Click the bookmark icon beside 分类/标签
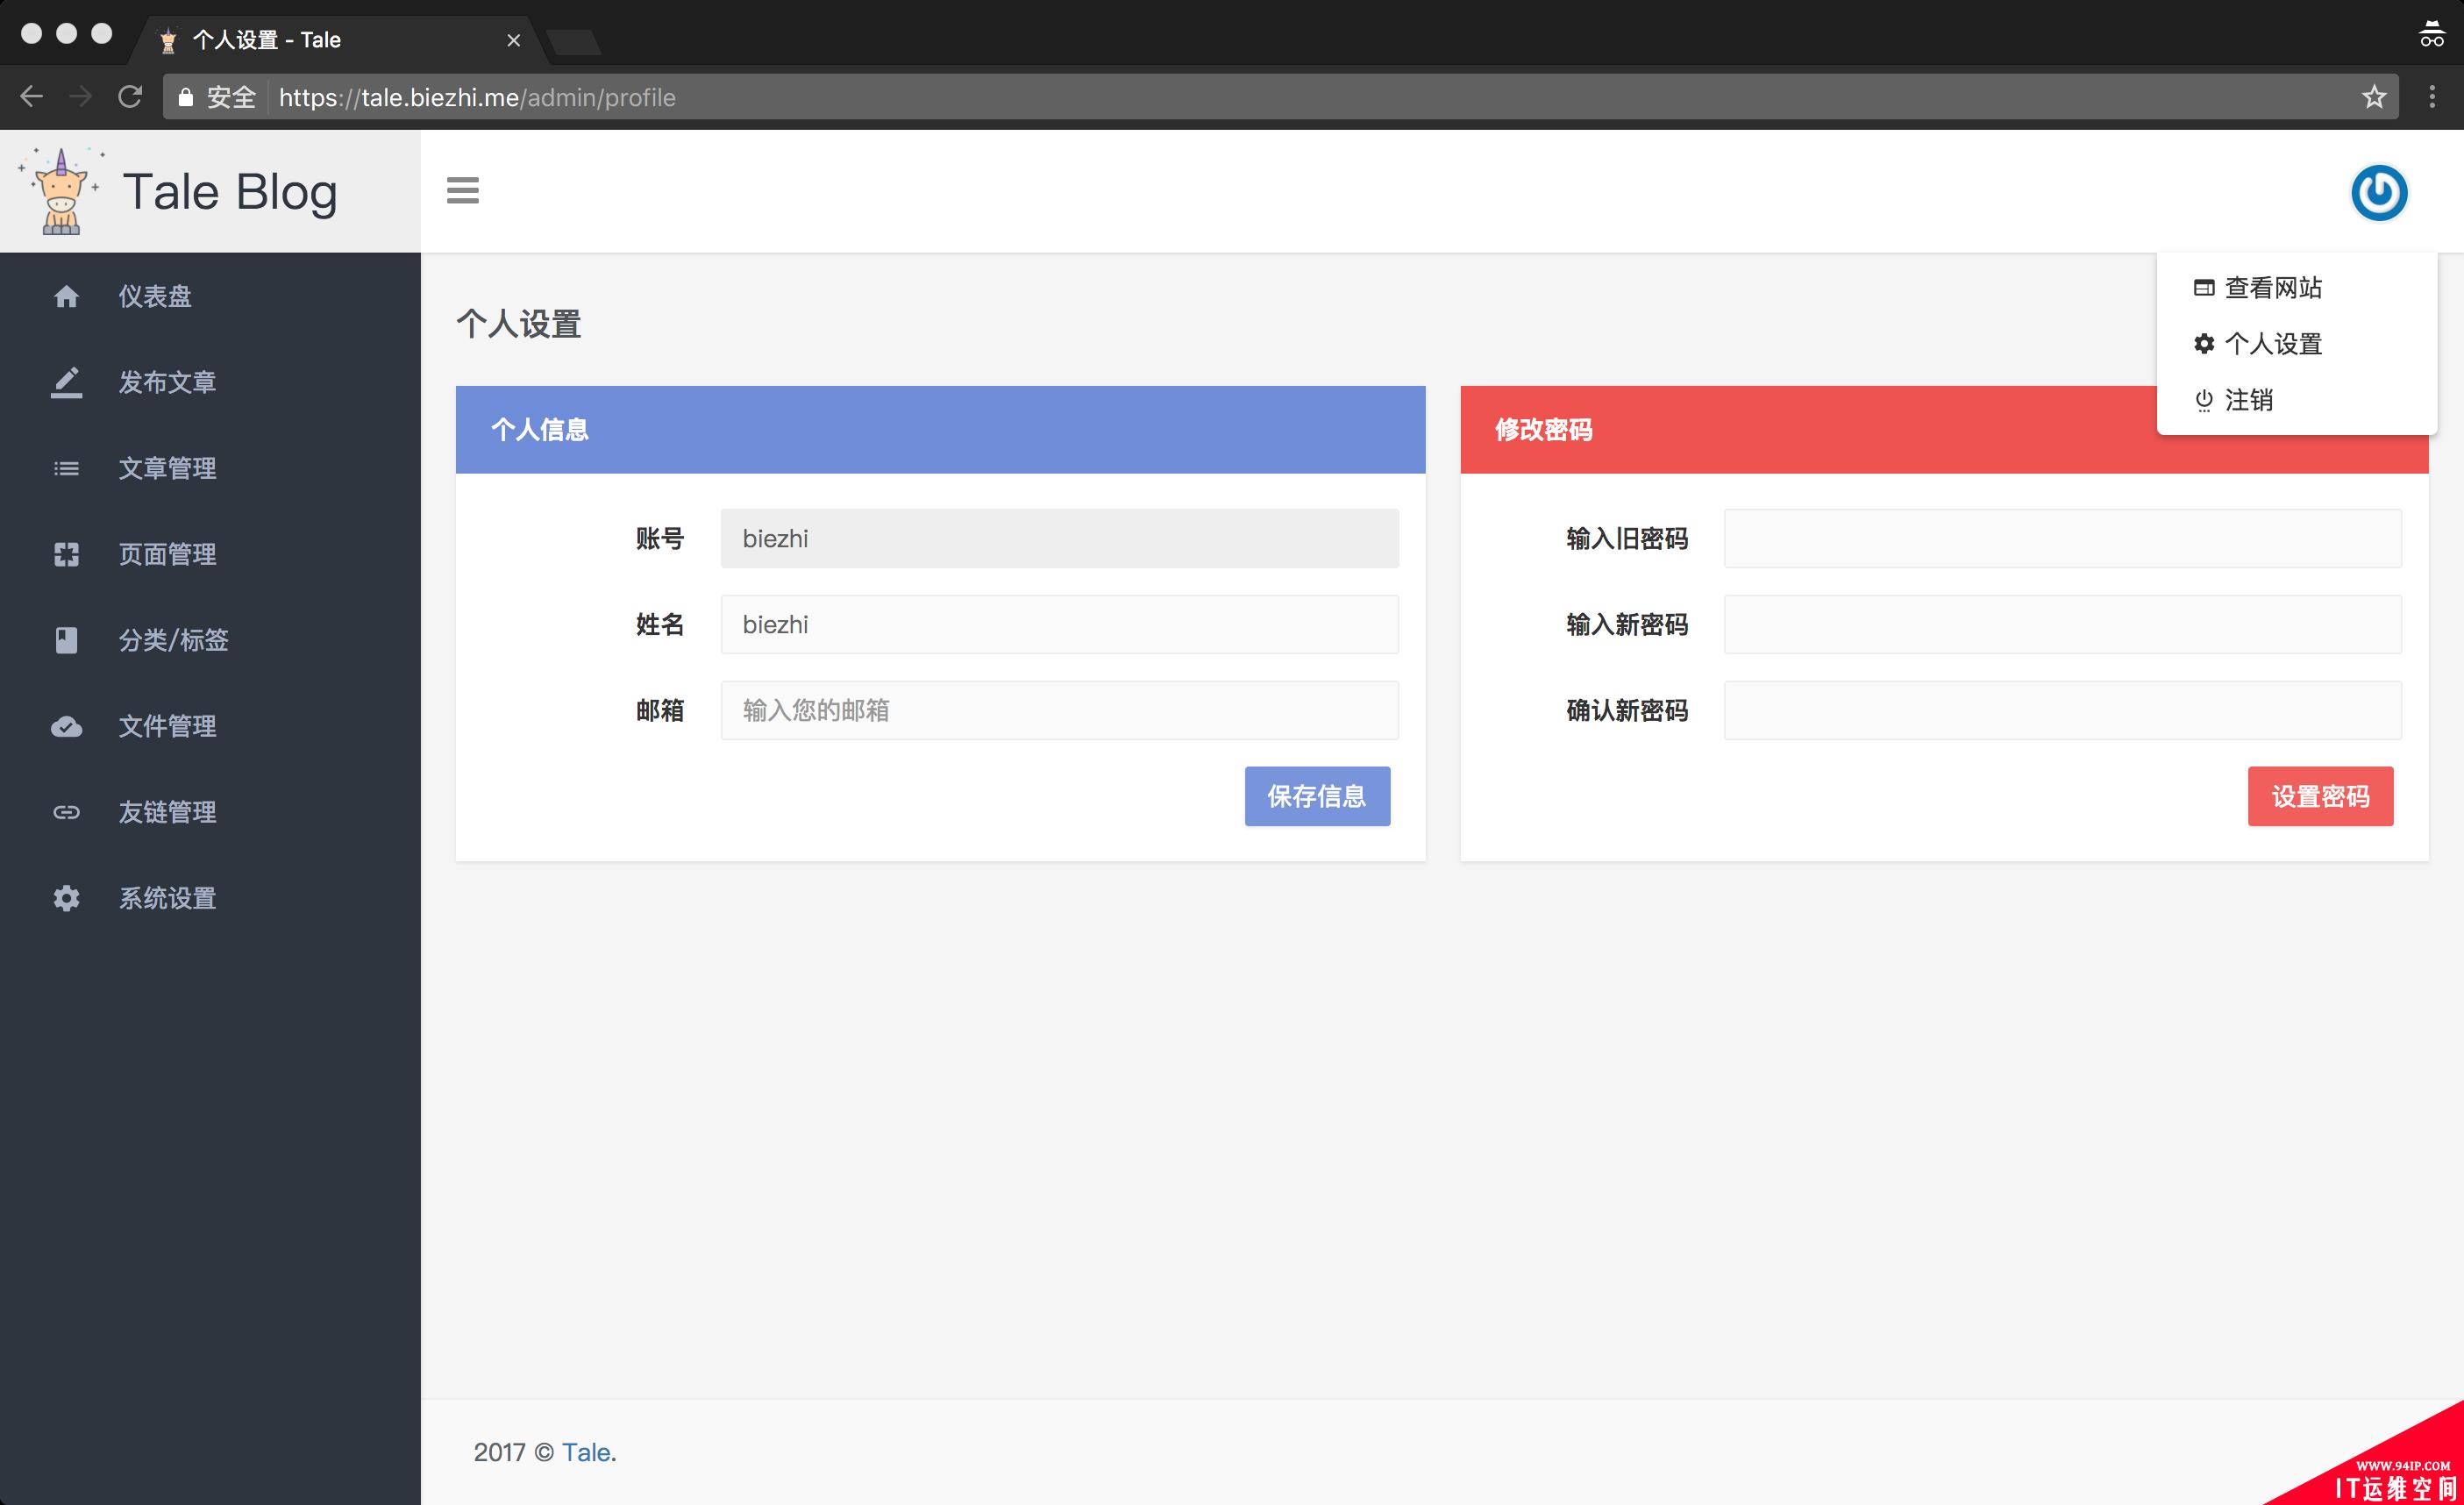 coord(66,640)
